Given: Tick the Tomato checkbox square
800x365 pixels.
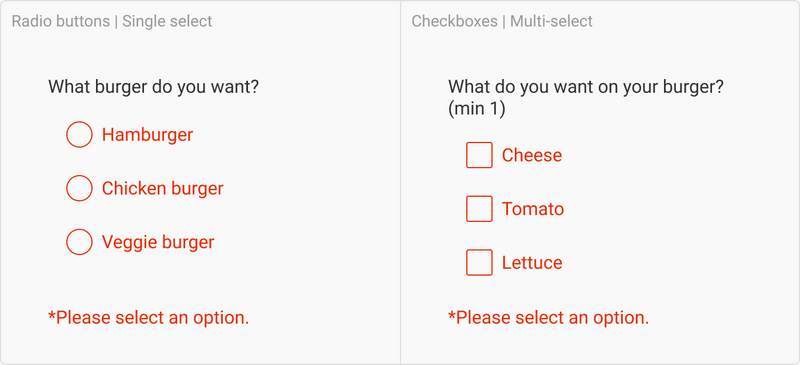Looking at the screenshot, I should 479,209.
